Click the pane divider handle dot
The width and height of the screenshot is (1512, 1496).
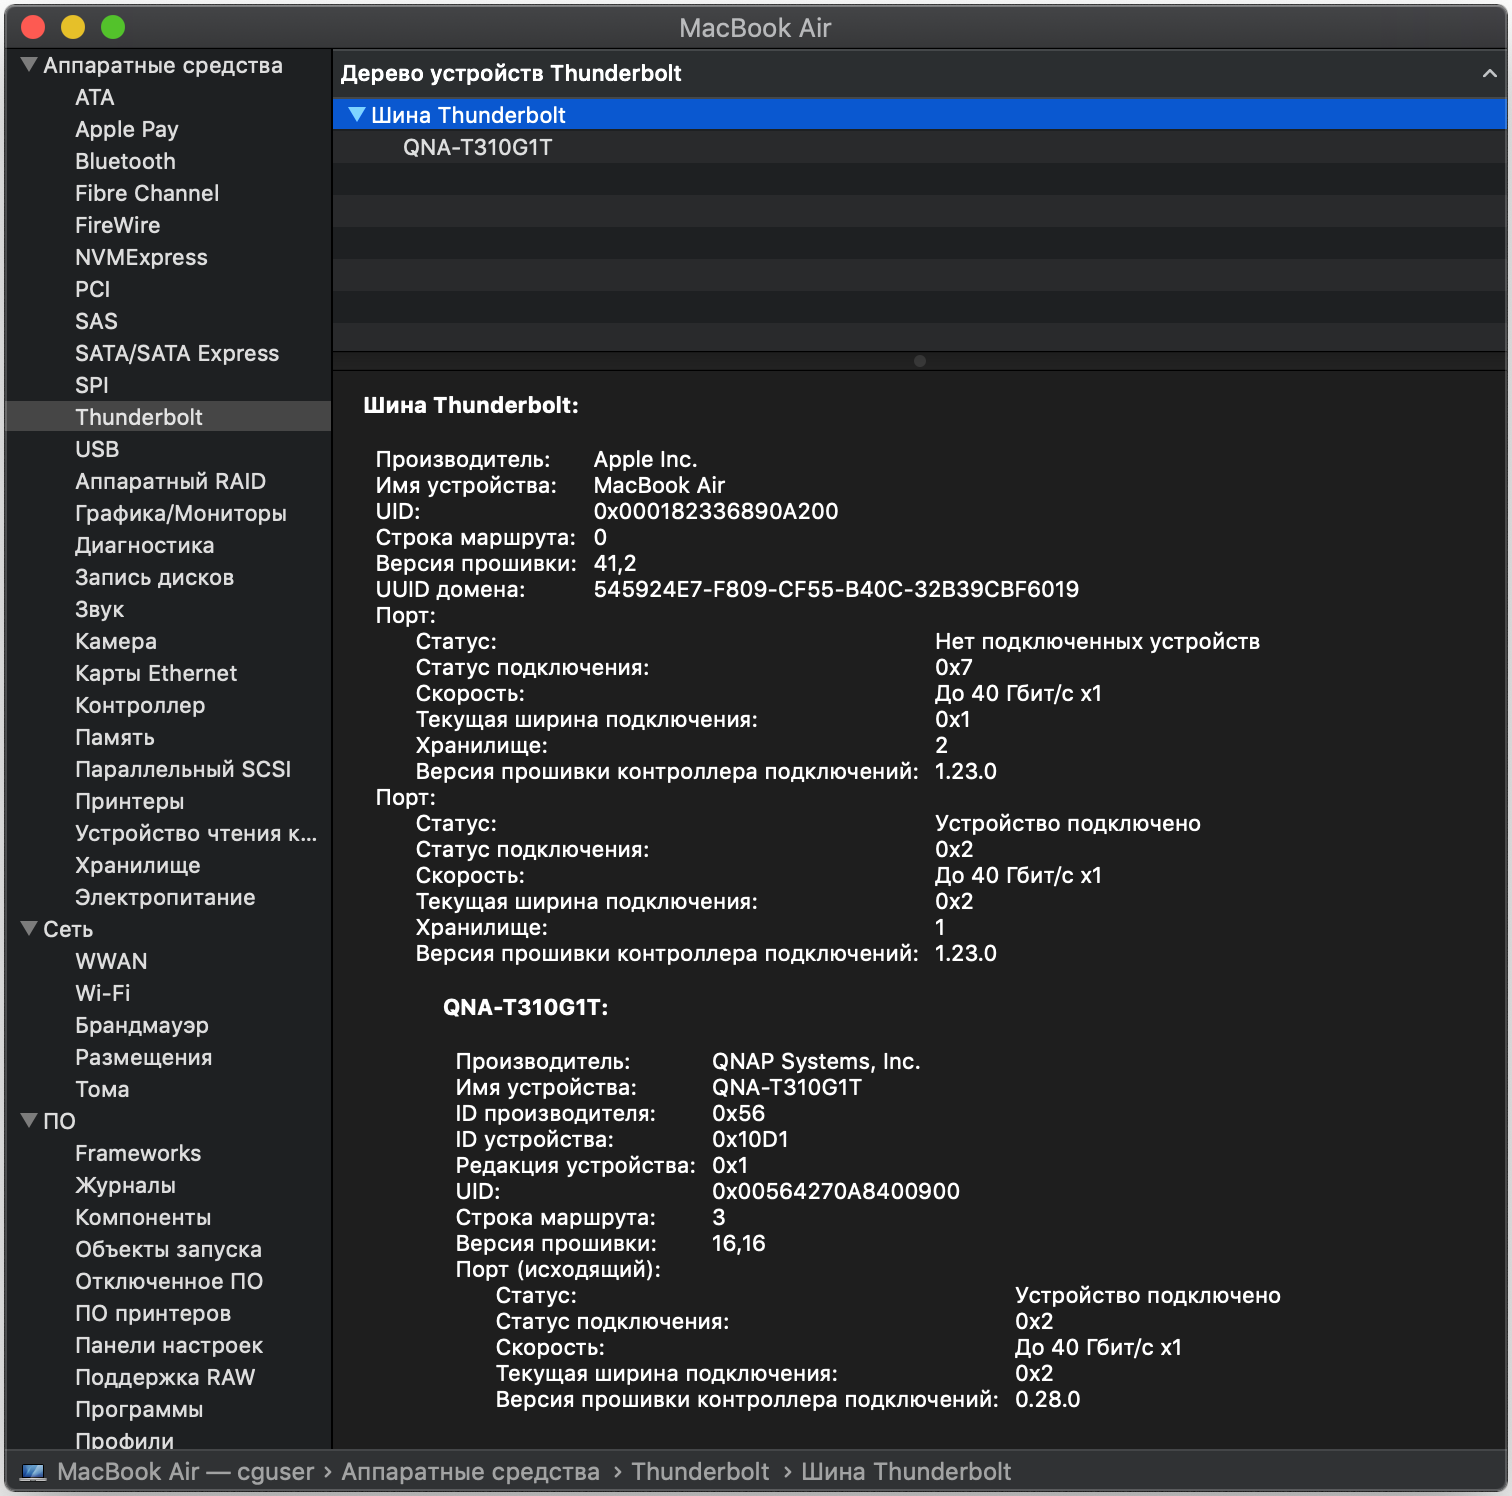920,361
